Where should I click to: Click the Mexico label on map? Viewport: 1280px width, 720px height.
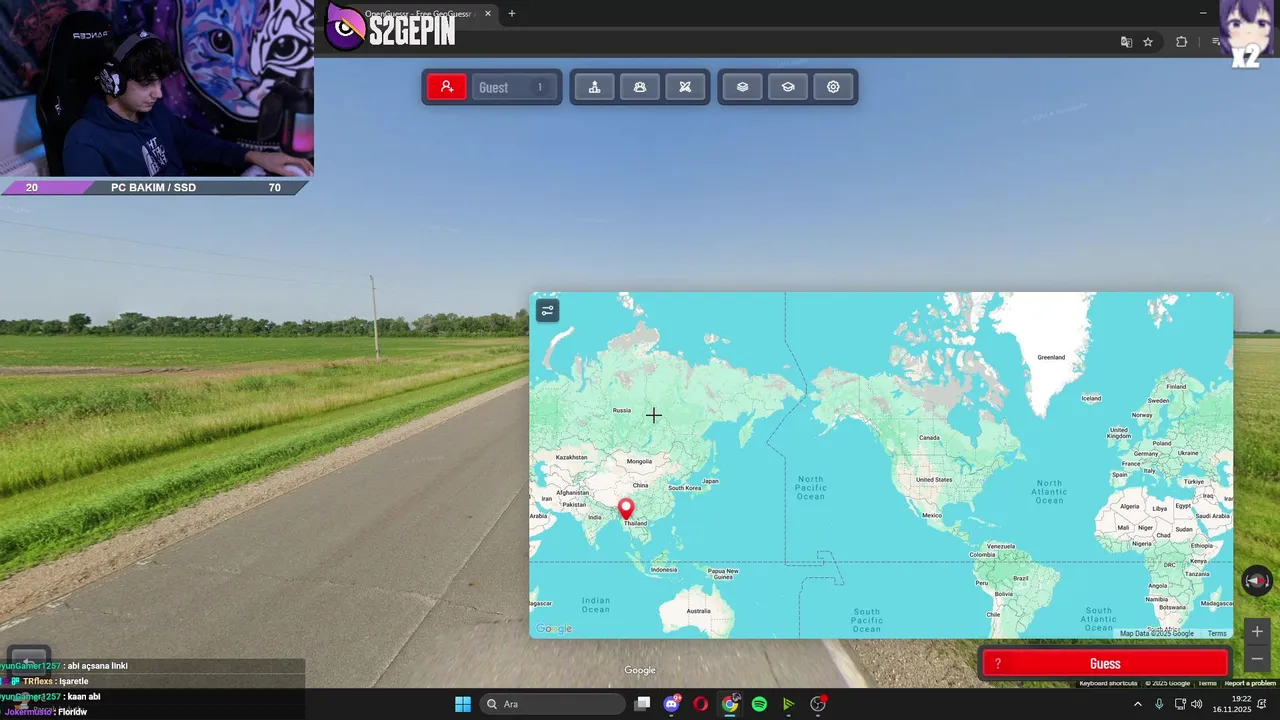(933, 515)
